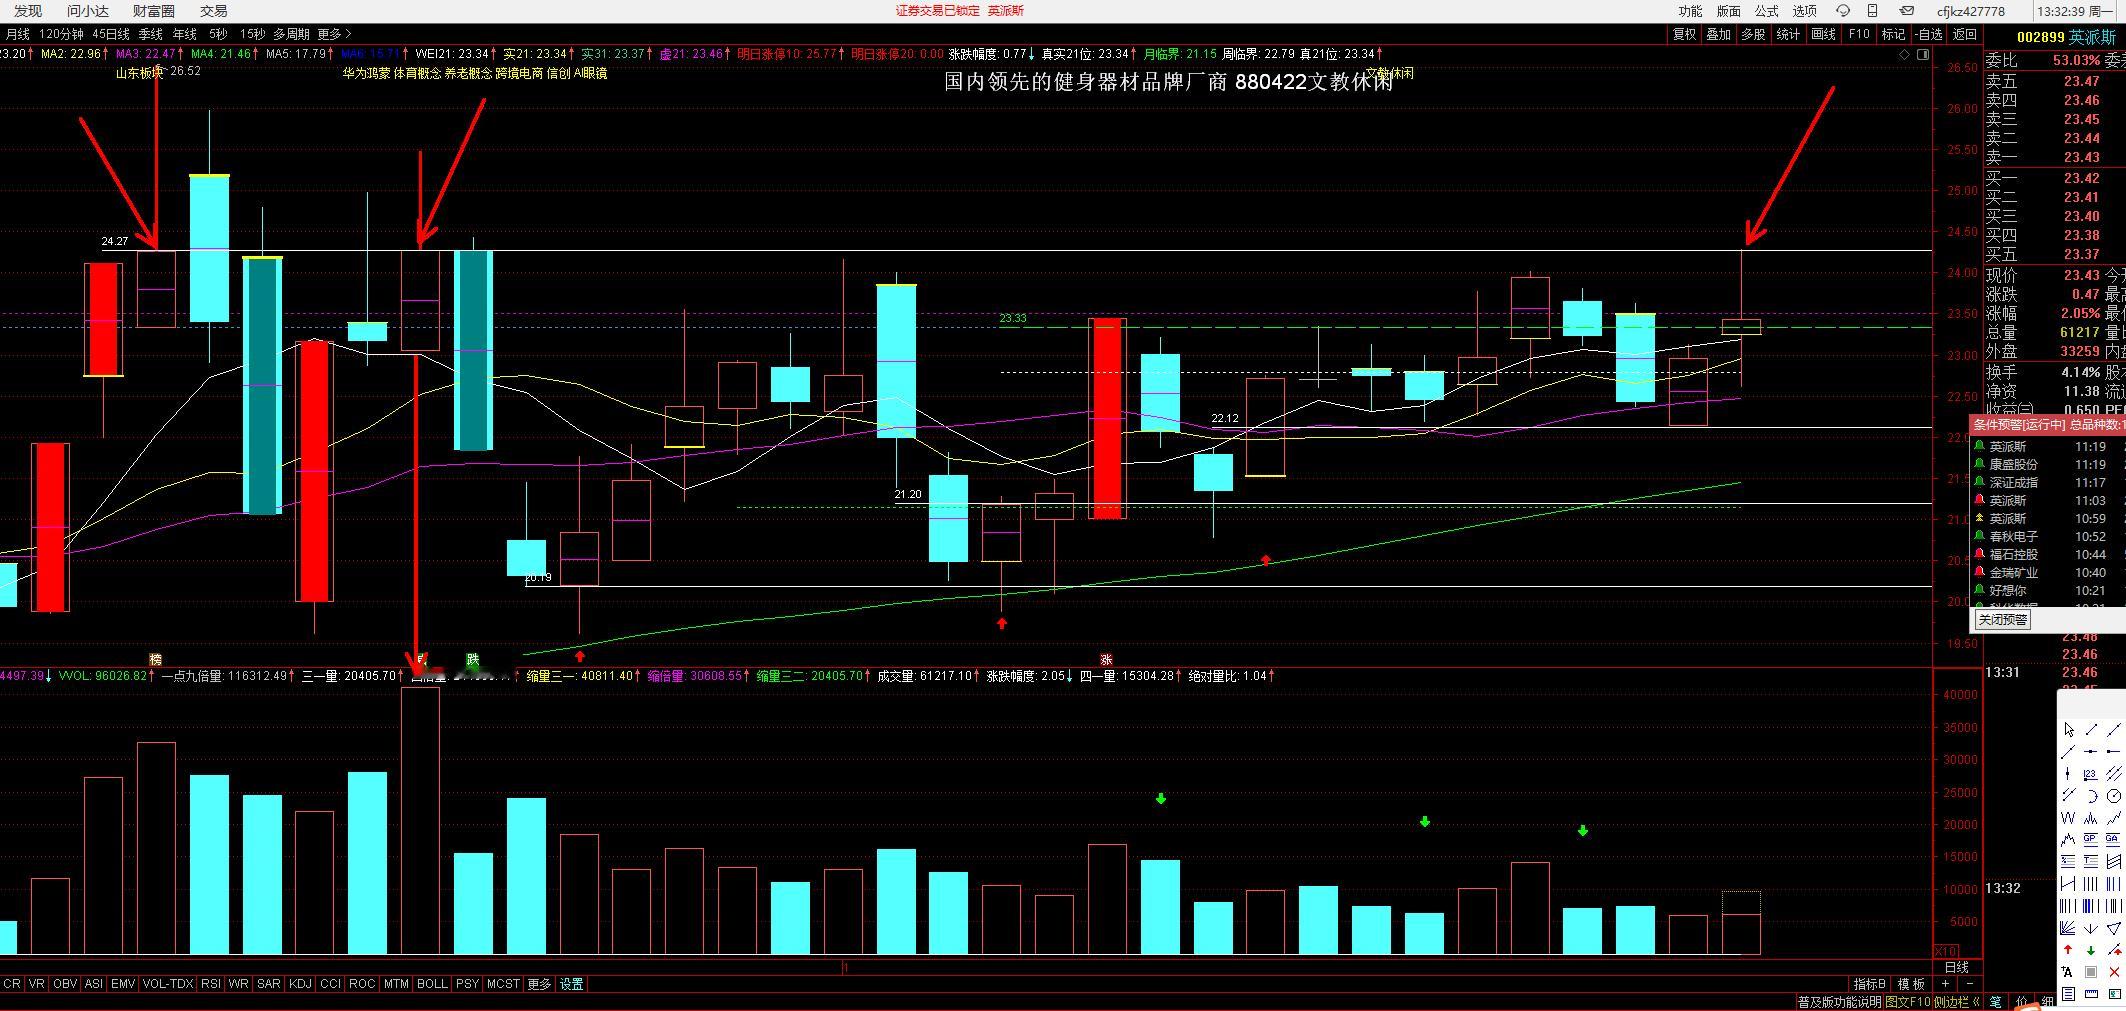Image resolution: width=2126 pixels, height=1011 pixels.
Task: Open the 问小达 menu
Action: pos(88,11)
